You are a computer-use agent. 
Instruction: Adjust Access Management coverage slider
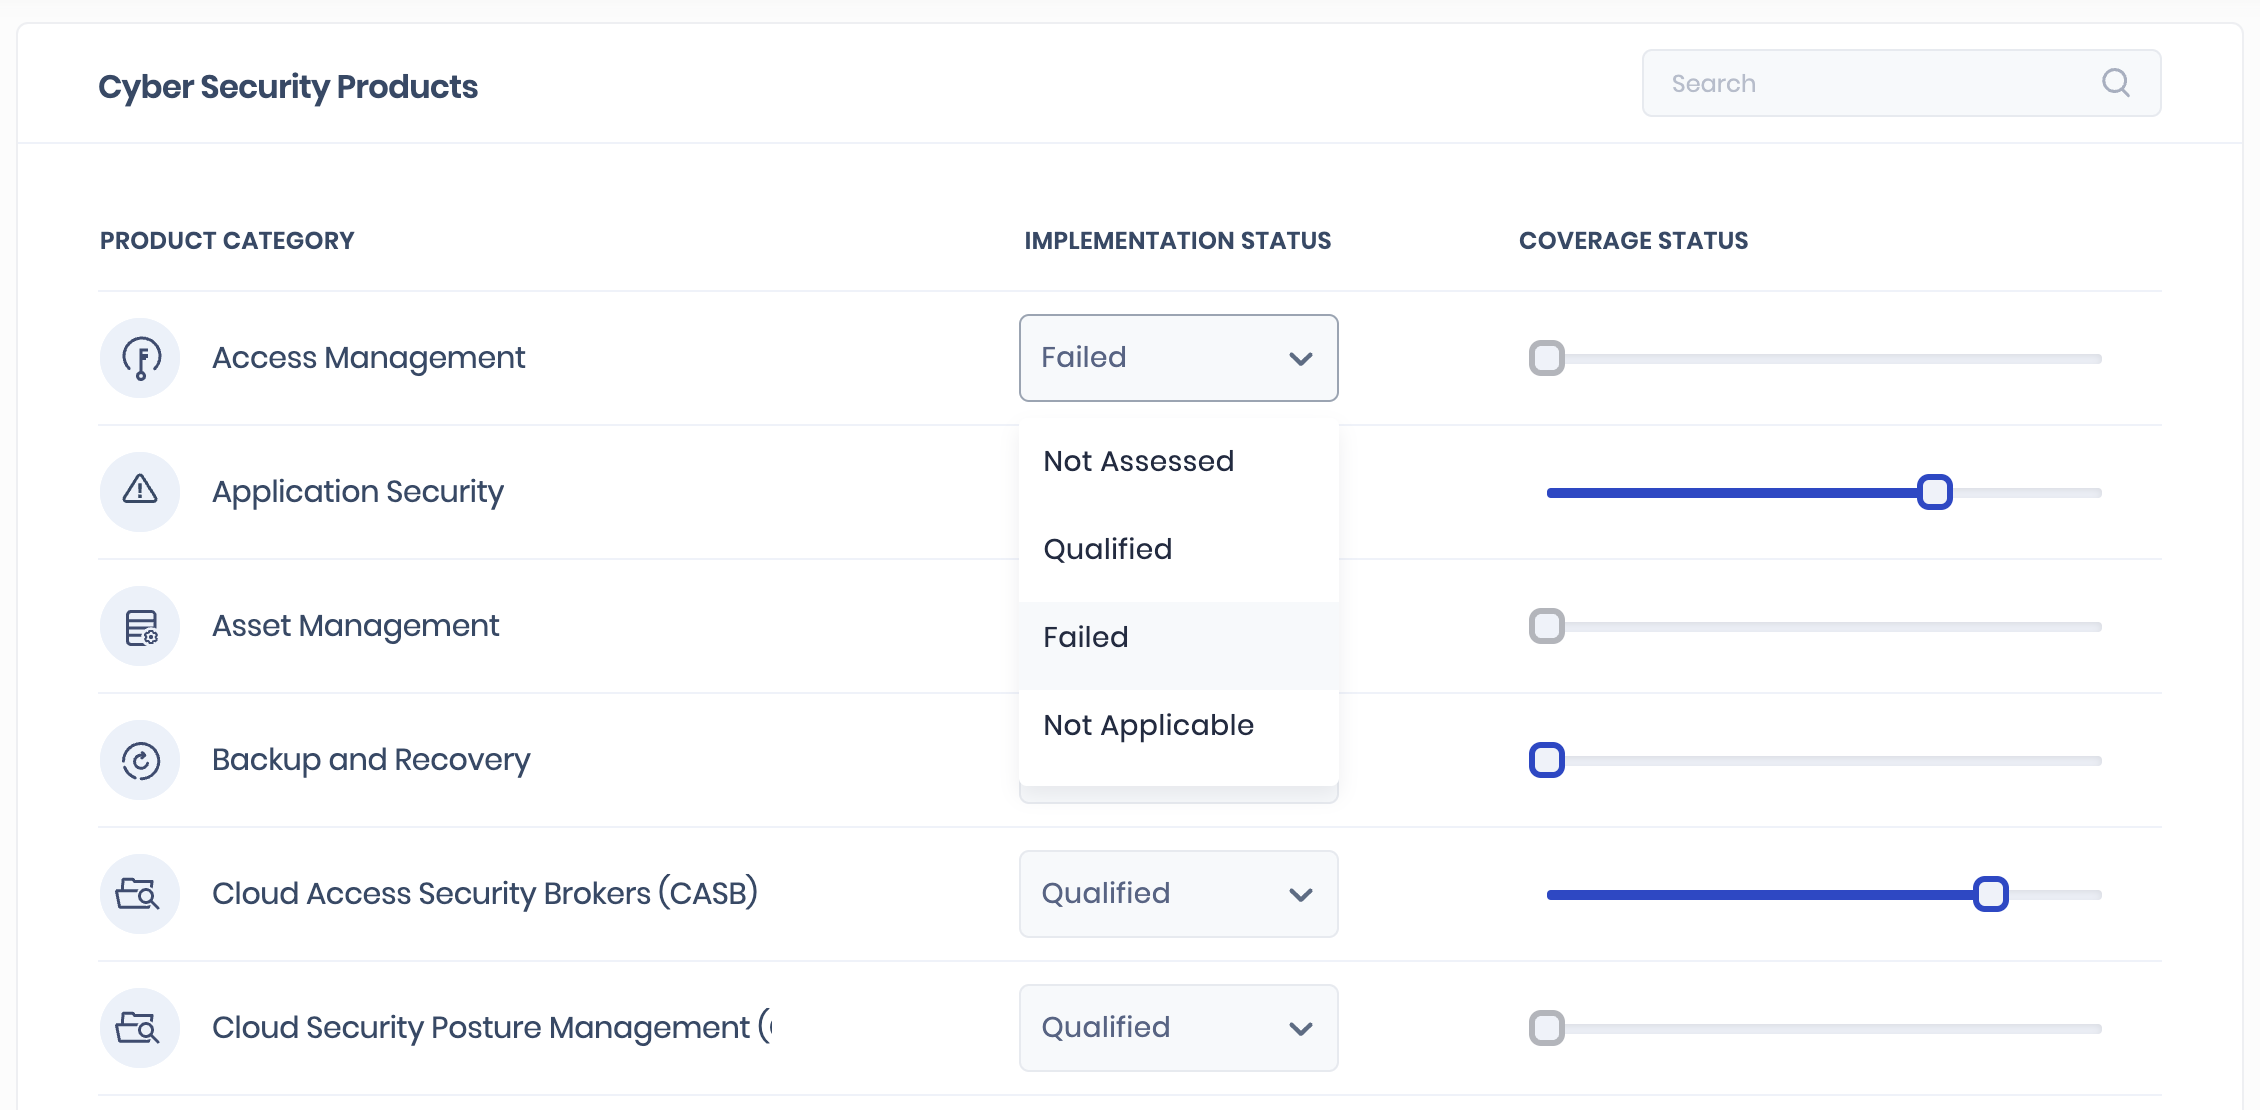click(x=1547, y=358)
